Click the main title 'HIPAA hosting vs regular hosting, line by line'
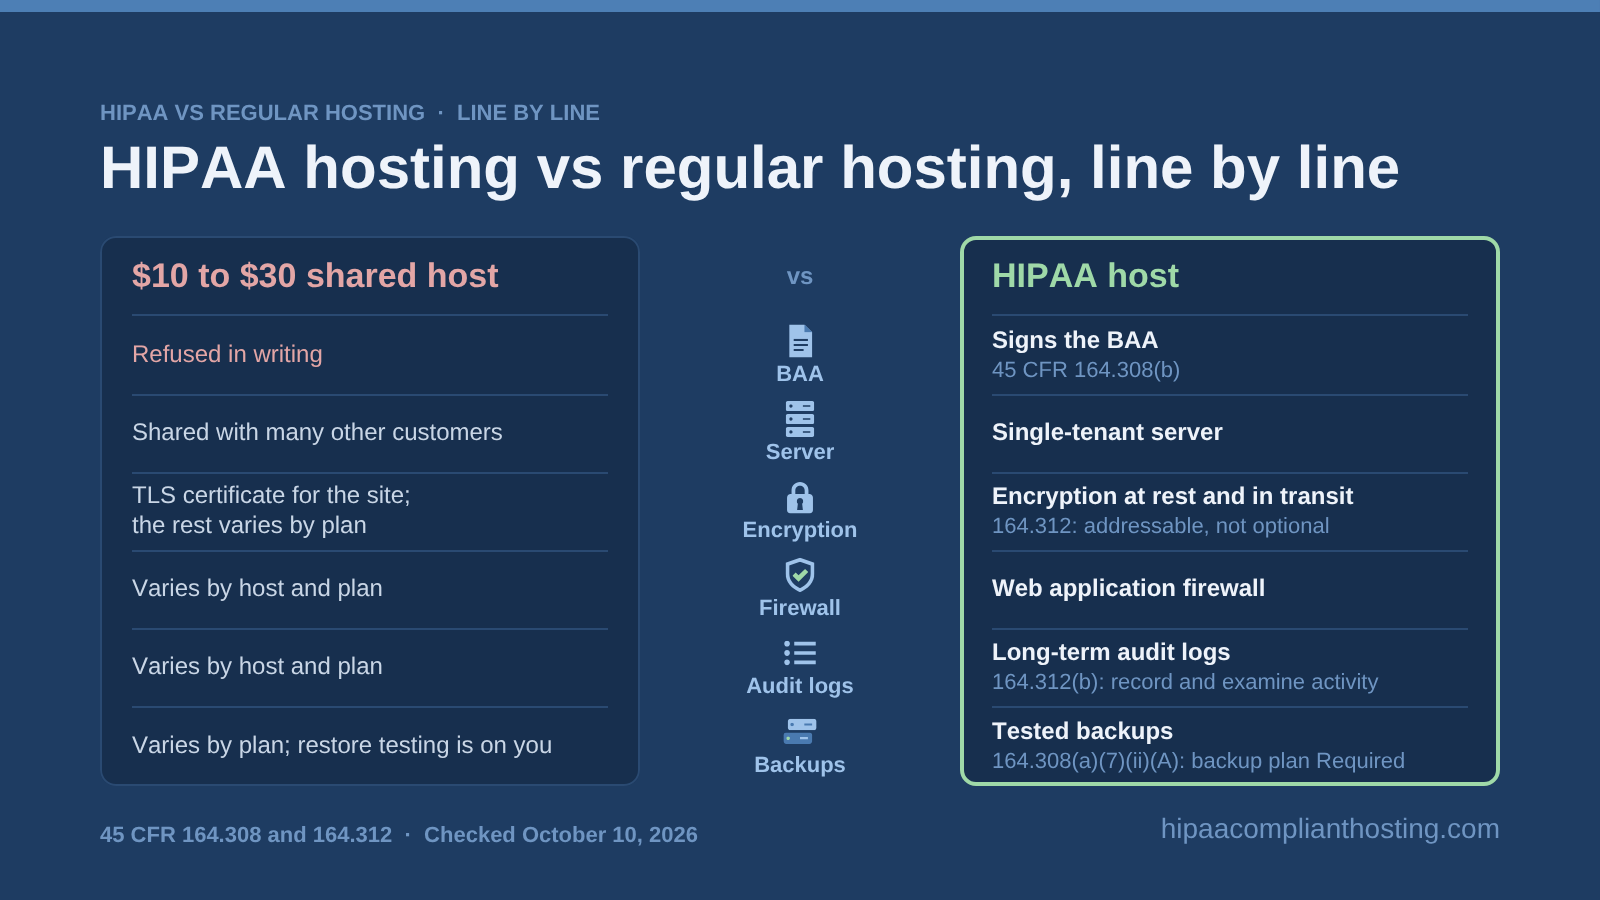 pos(749,168)
